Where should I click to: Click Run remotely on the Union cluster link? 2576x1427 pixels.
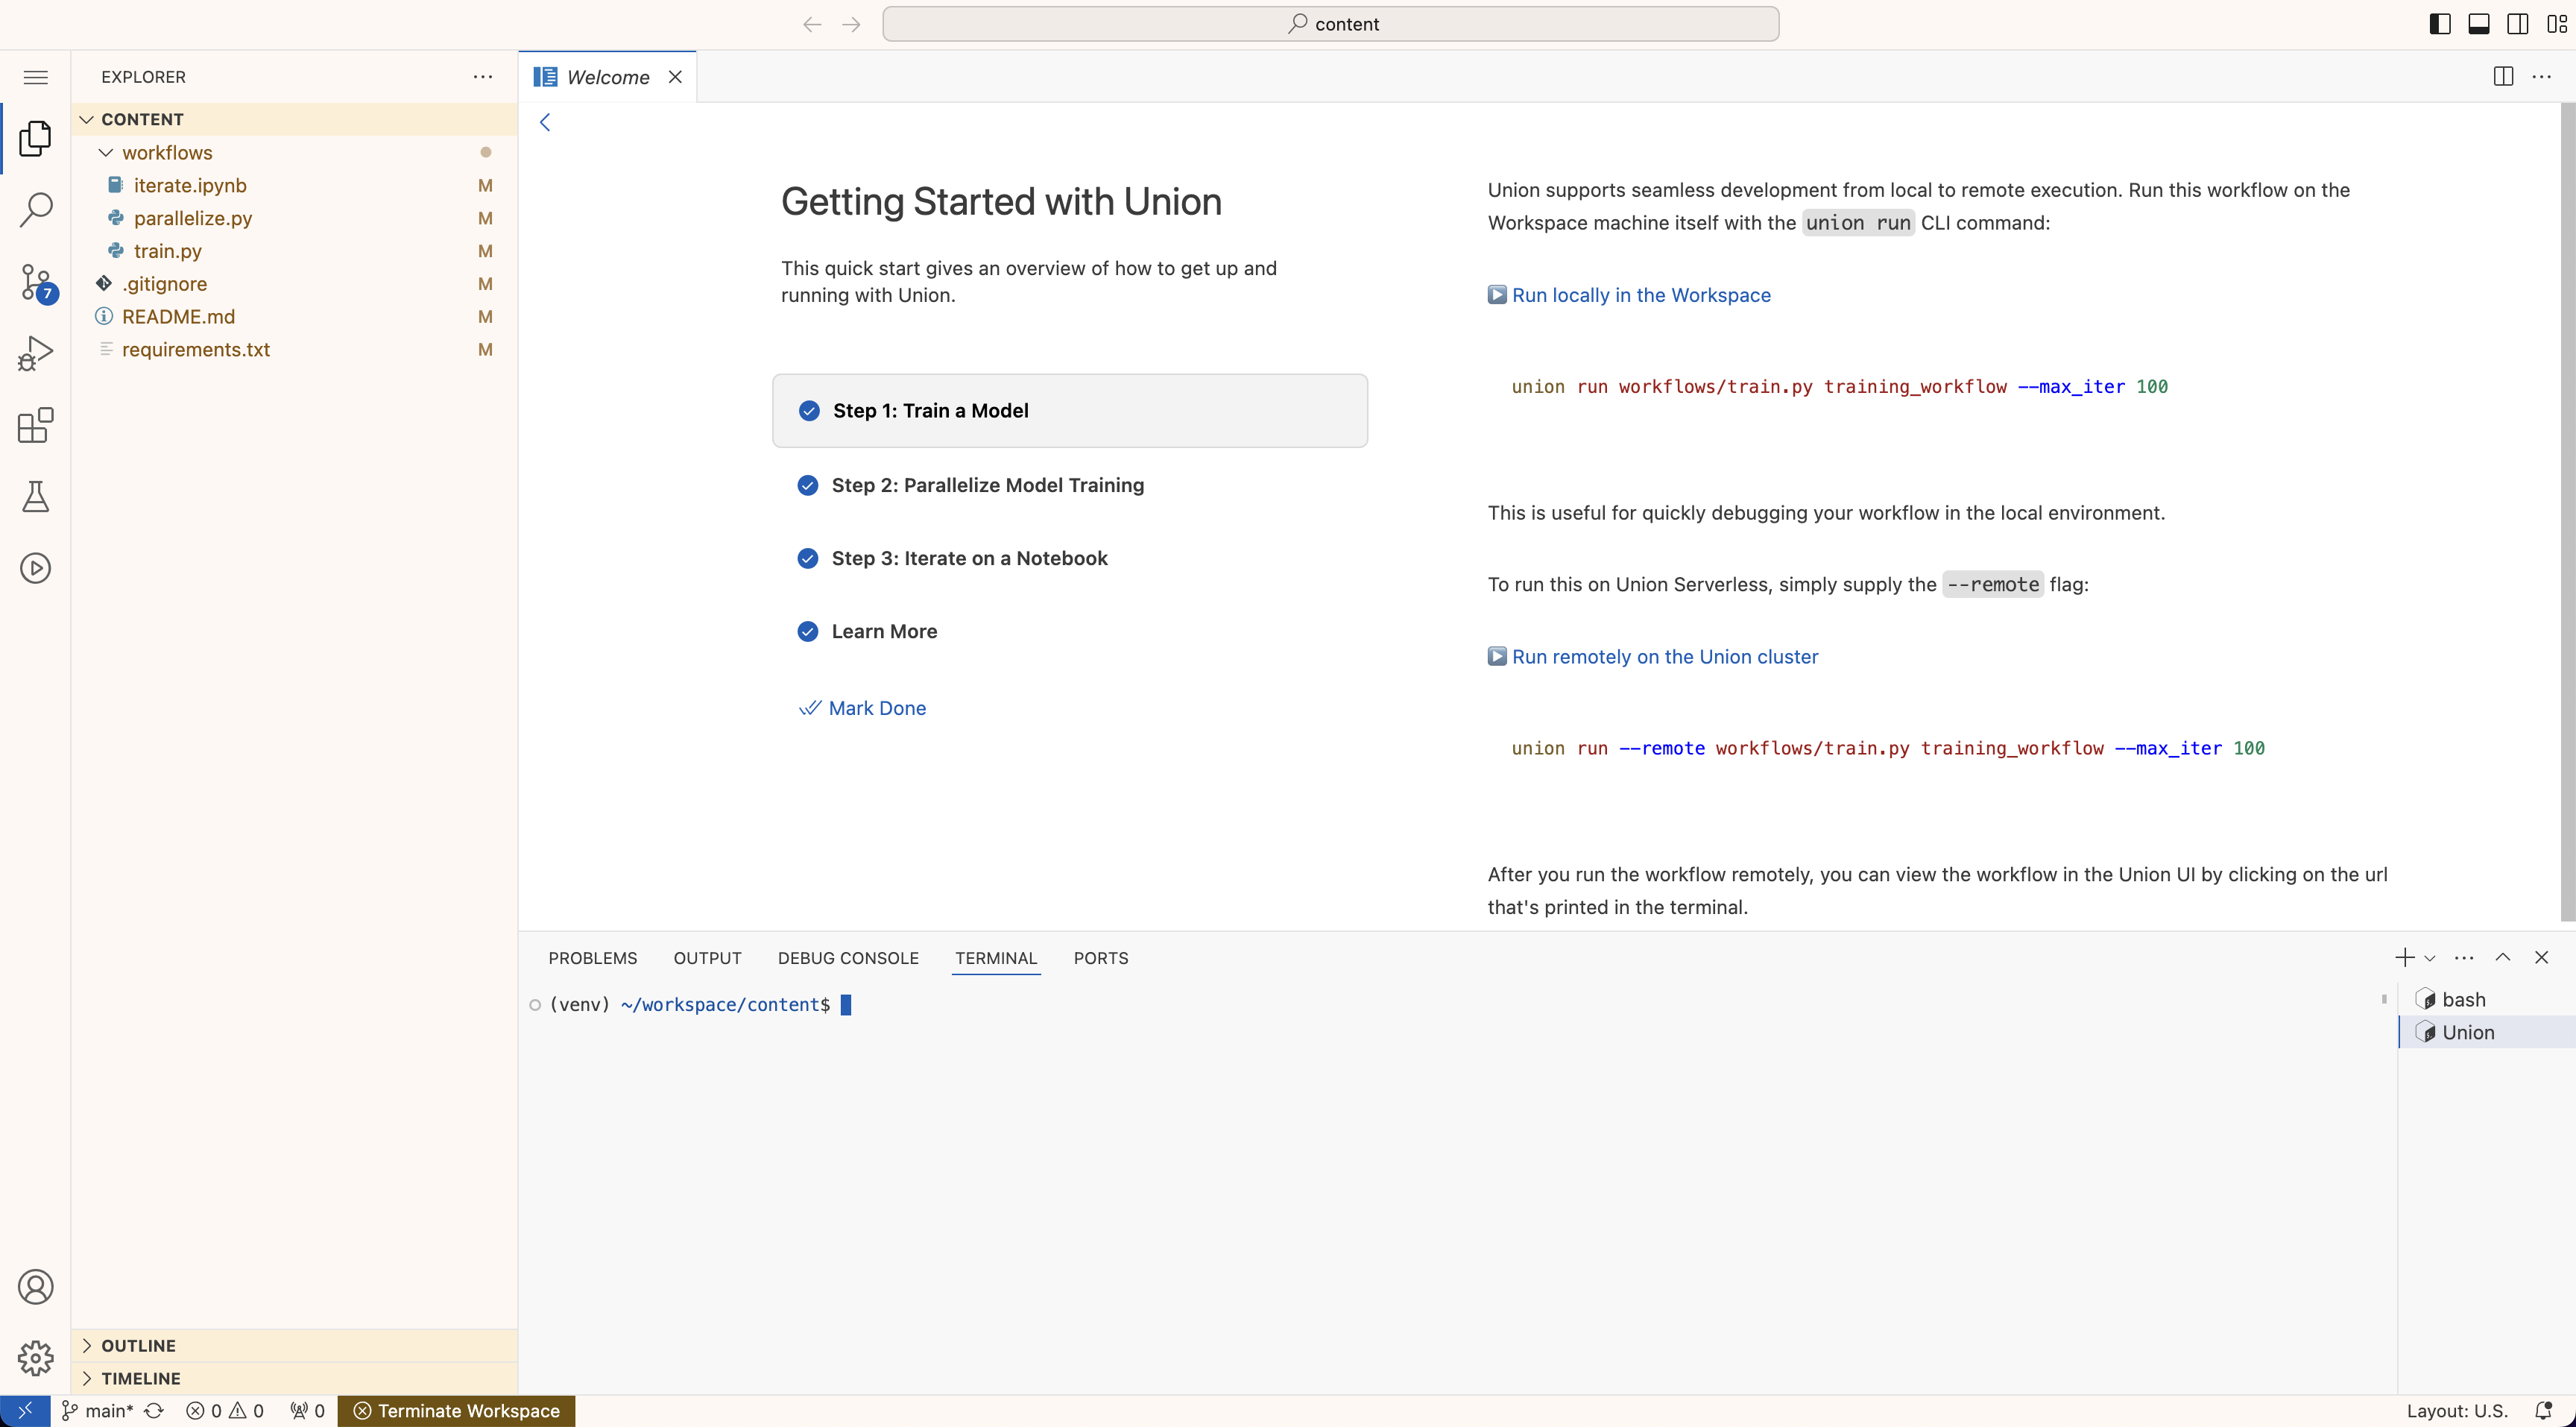(x=1663, y=655)
